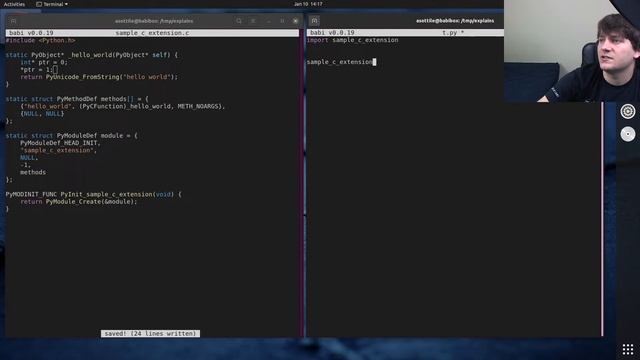This screenshot has height=360, width=640.
Task: Click the 'babi v0.0.19' label in left editor
Action: click(x=31, y=33)
